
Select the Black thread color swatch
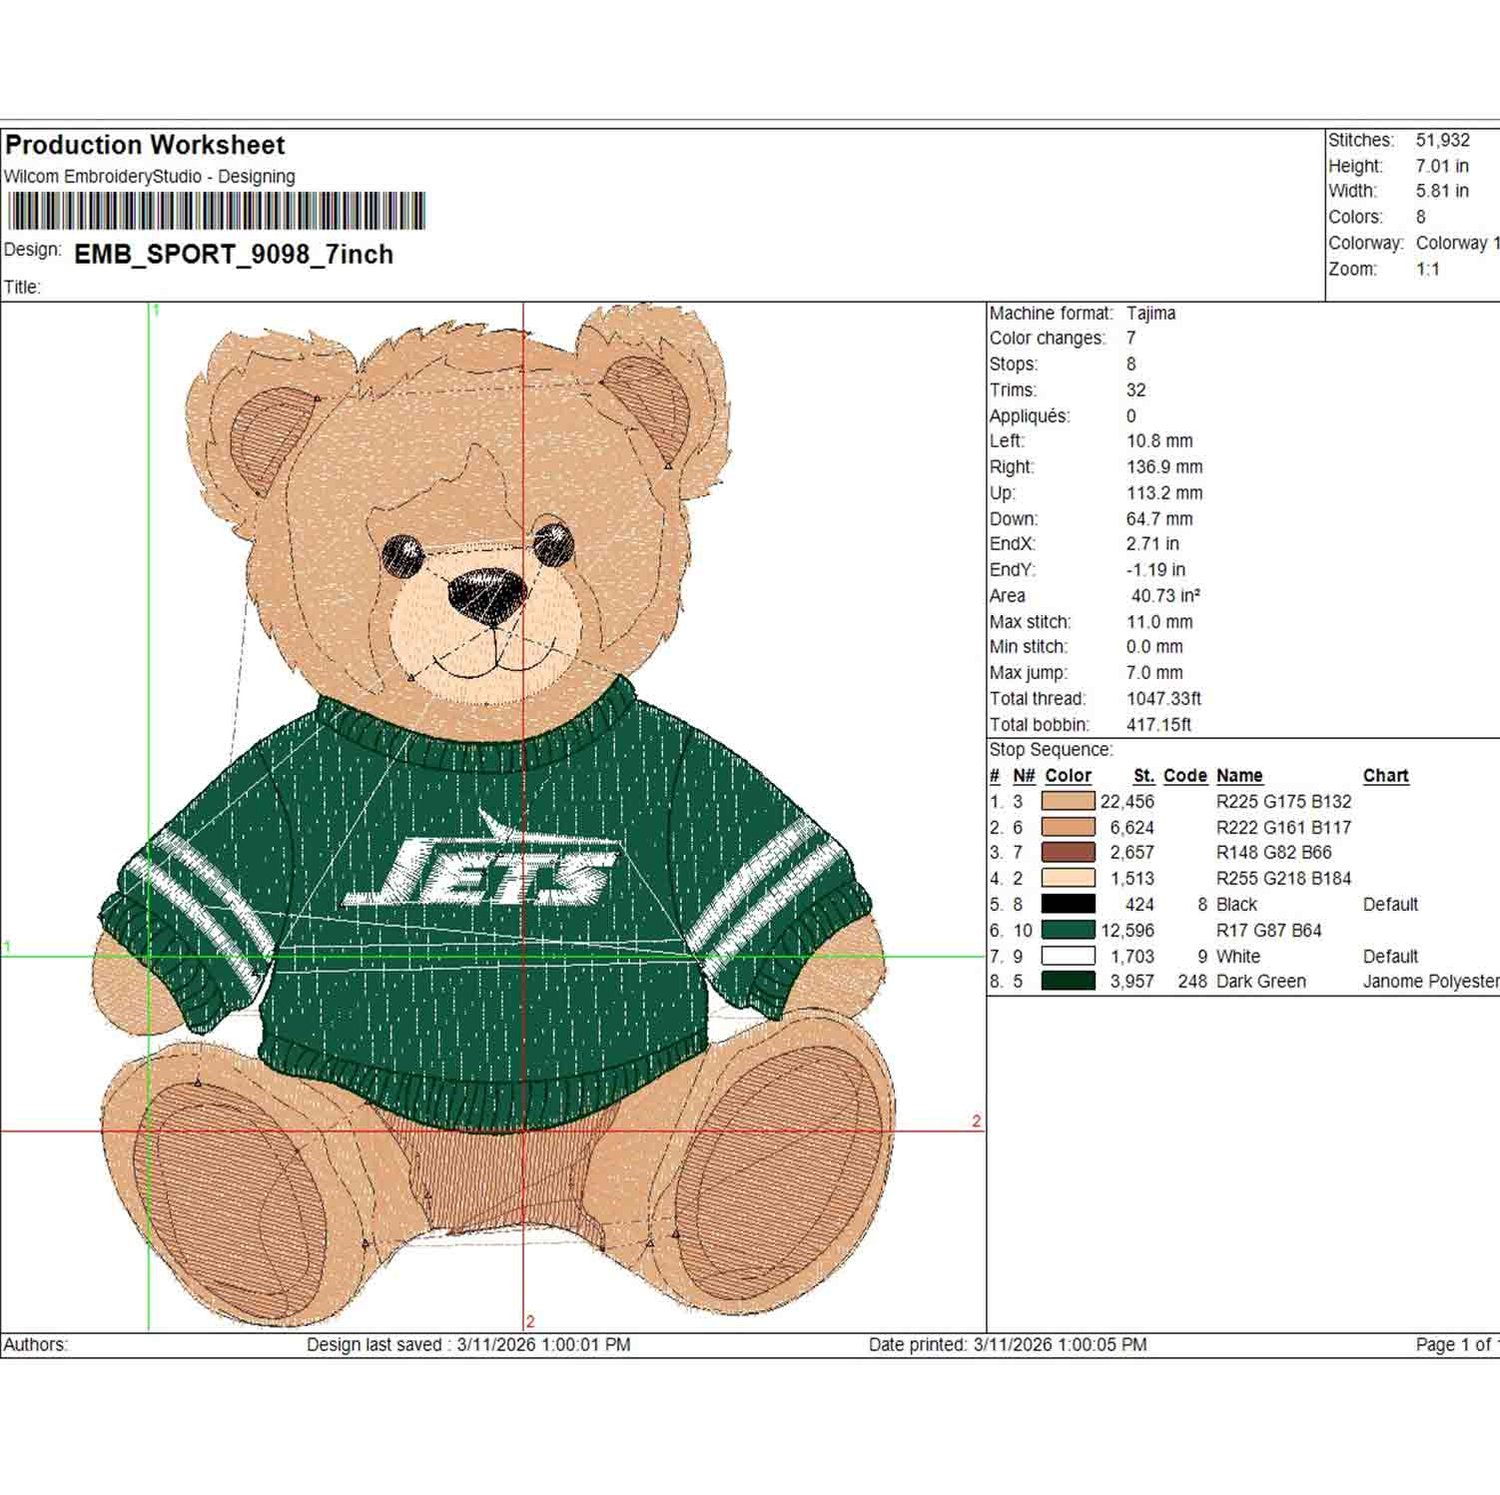click(x=1068, y=904)
